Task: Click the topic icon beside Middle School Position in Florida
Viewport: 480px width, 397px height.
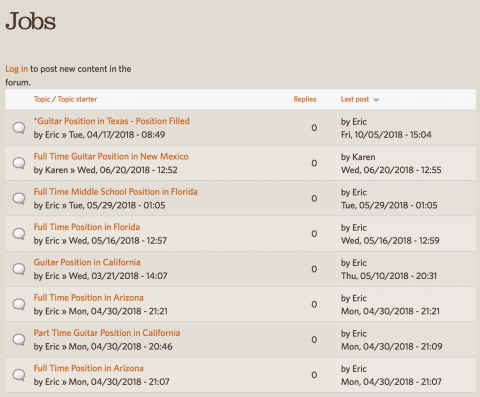Action: click(19, 199)
